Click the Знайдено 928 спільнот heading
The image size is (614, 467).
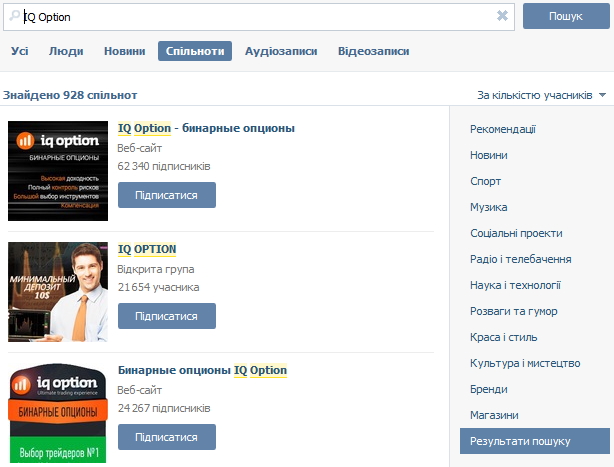pyautogui.click(x=70, y=95)
